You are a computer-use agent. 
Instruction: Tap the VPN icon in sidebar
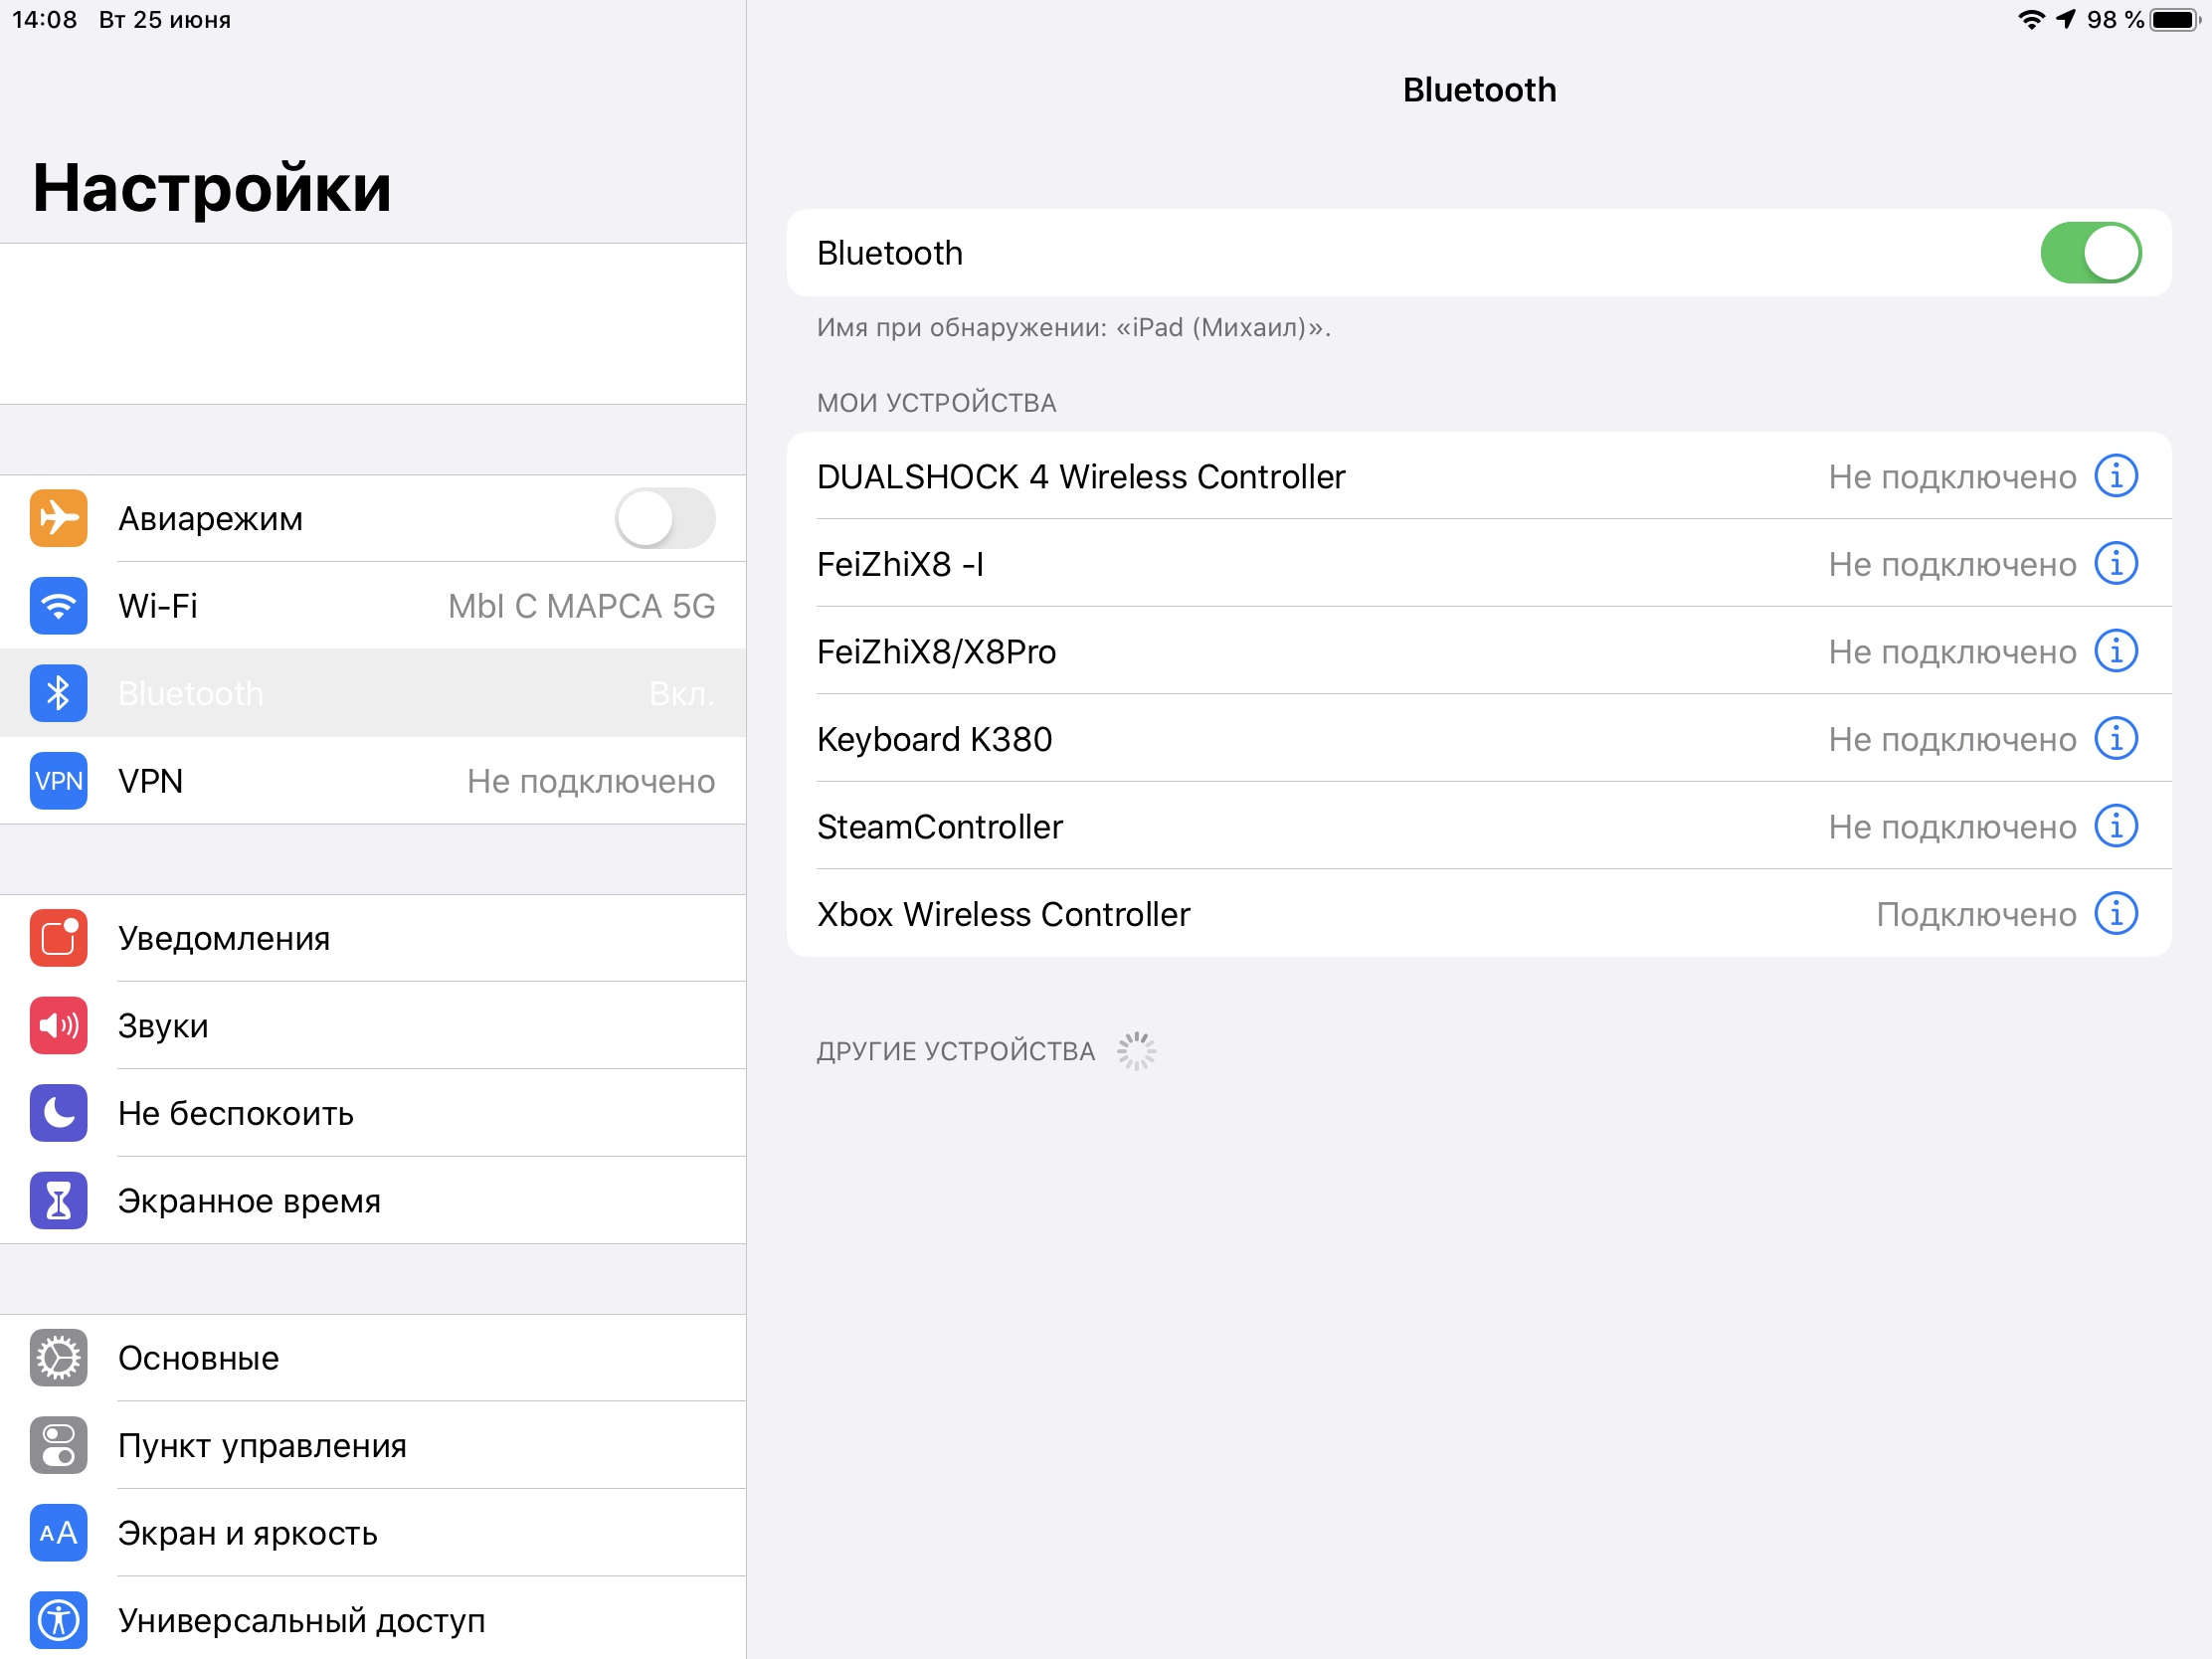tap(58, 781)
